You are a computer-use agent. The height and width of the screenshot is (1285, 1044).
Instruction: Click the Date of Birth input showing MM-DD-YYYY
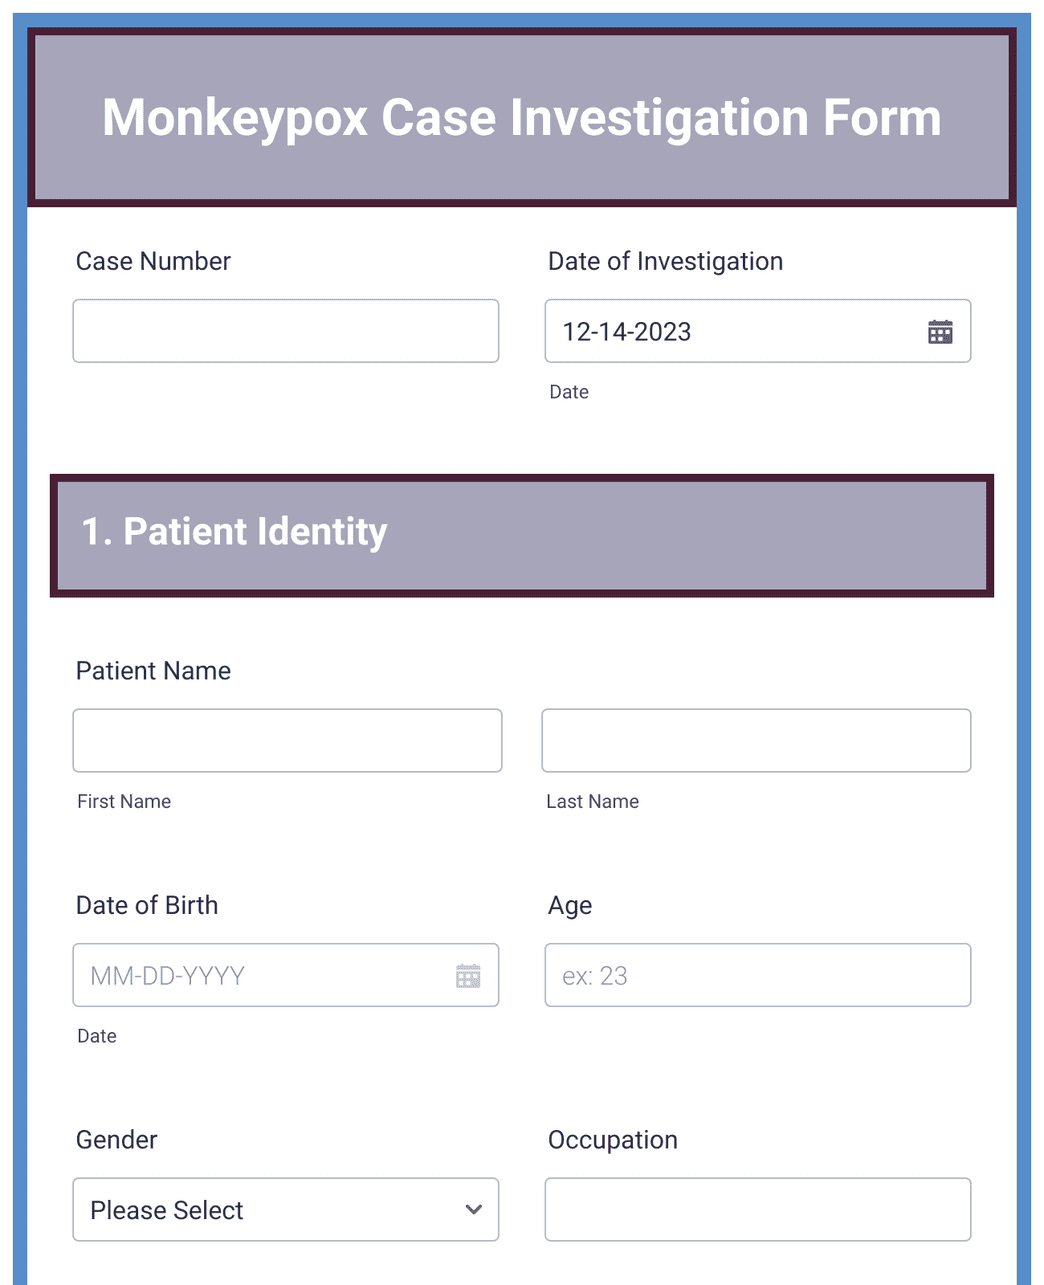pos(250,974)
